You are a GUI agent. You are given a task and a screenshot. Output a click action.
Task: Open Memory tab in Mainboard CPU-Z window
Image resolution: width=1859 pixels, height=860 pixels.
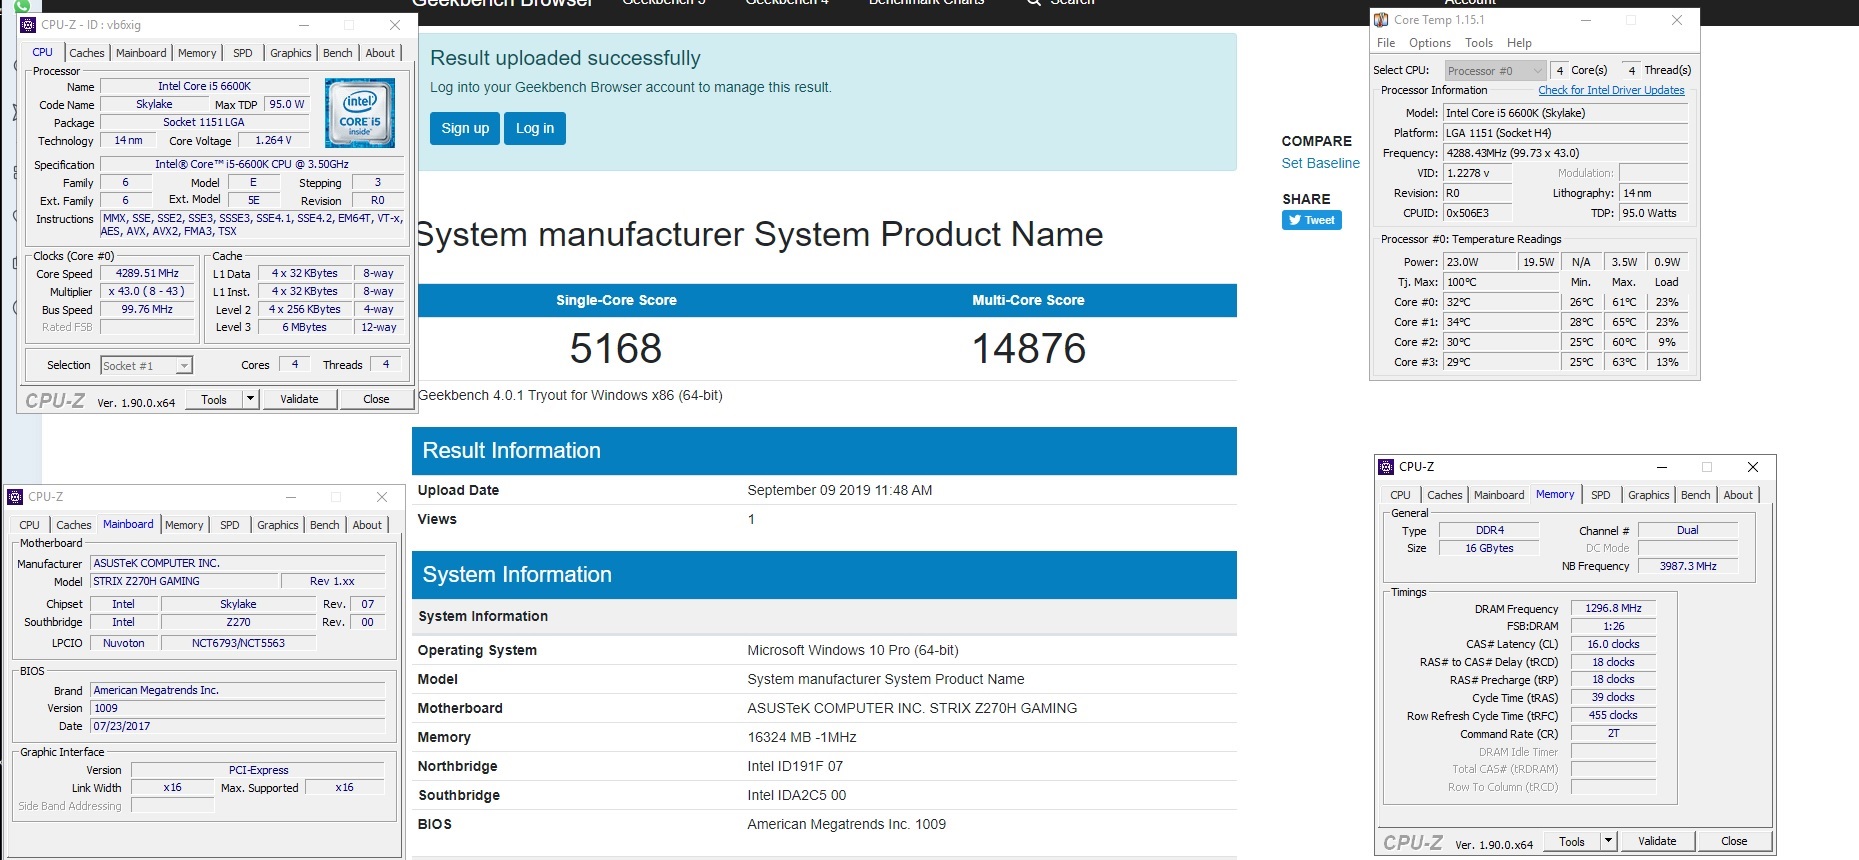(x=184, y=525)
